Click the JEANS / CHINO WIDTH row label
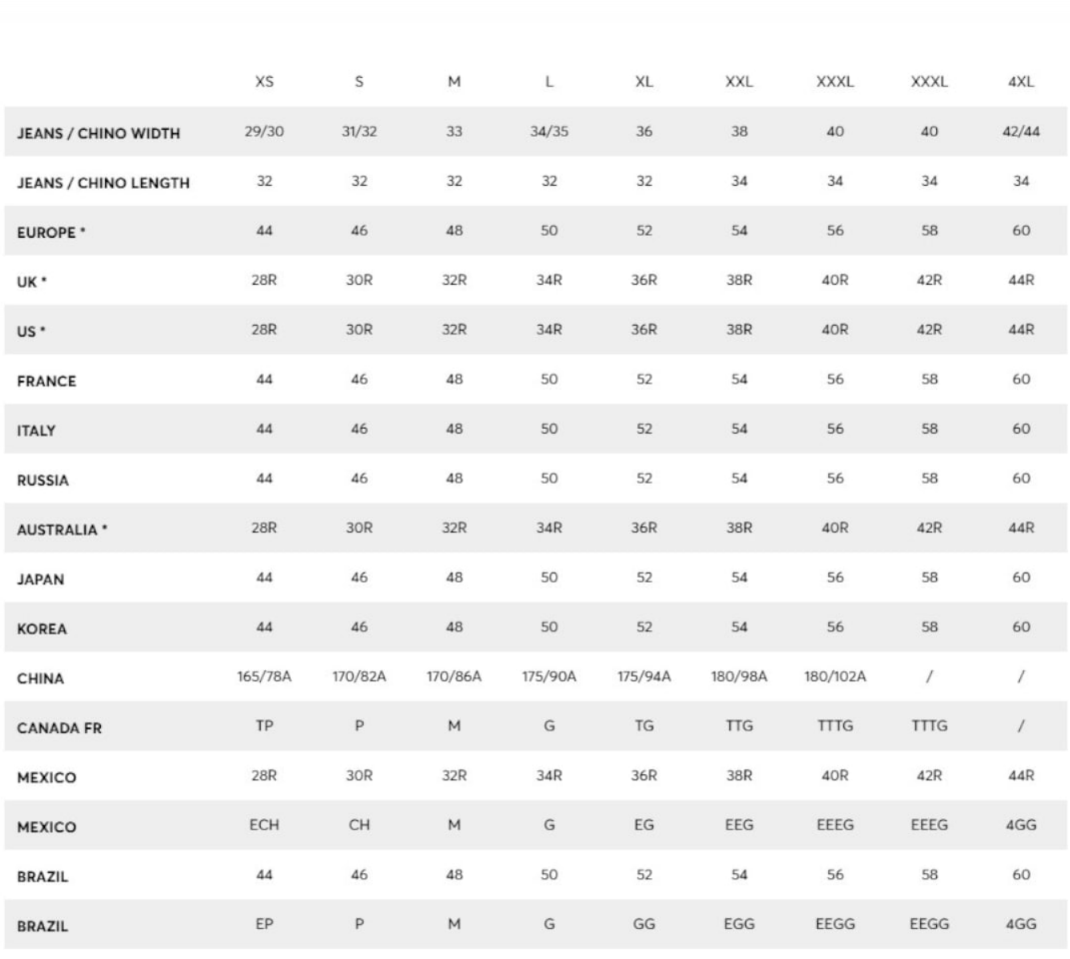Viewport: 1070px width, 959px height. coord(98,133)
